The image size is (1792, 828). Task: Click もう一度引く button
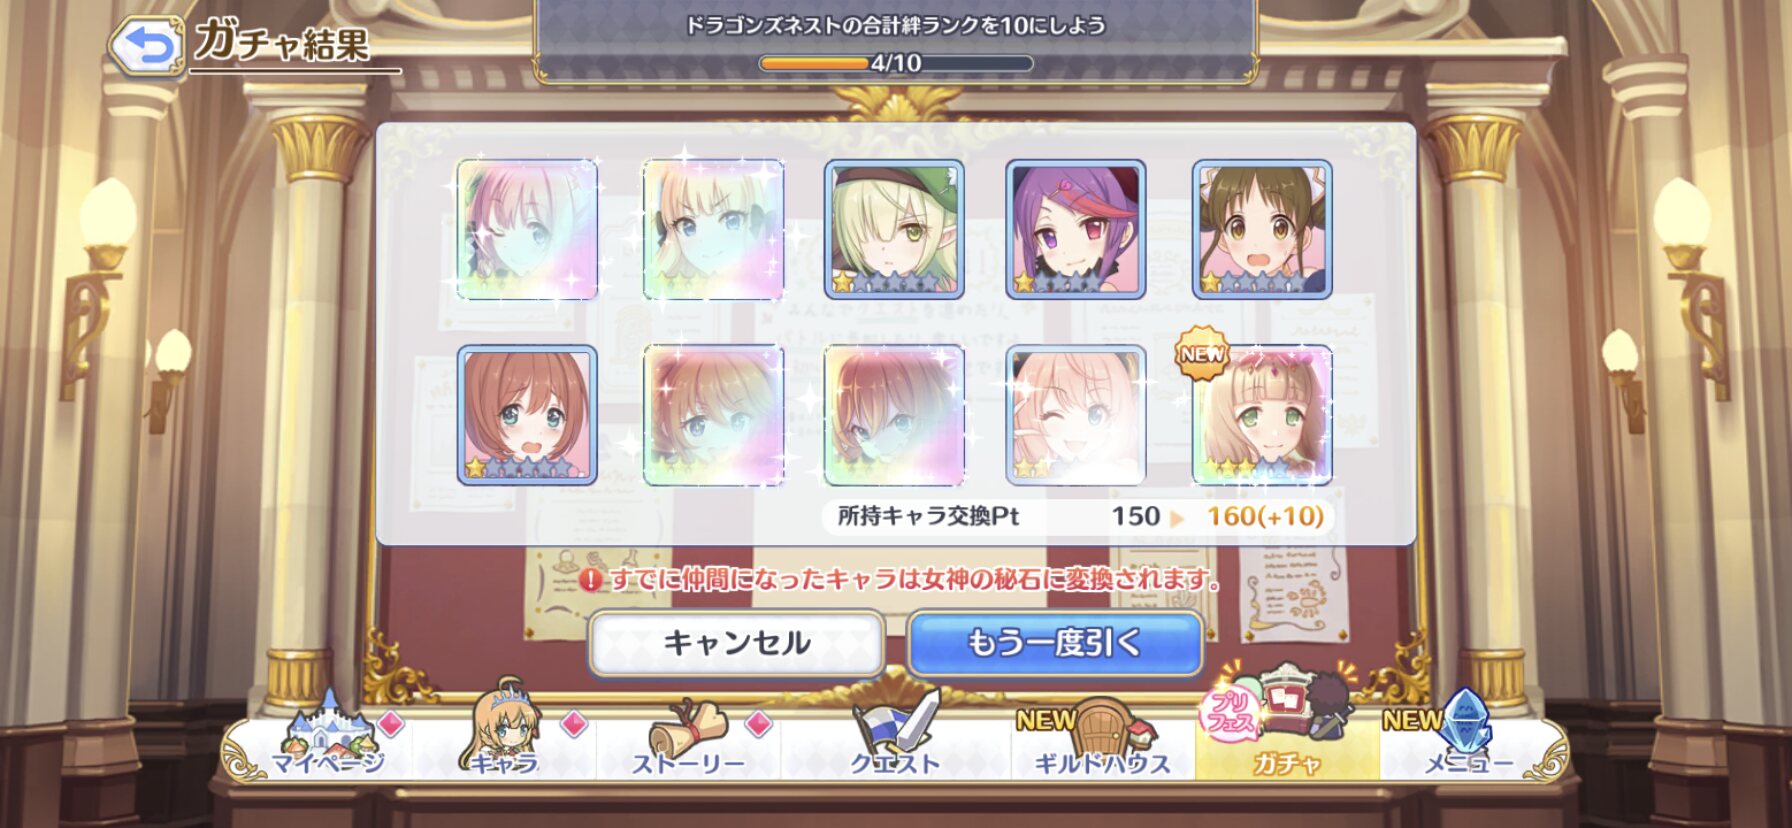point(1055,643)
